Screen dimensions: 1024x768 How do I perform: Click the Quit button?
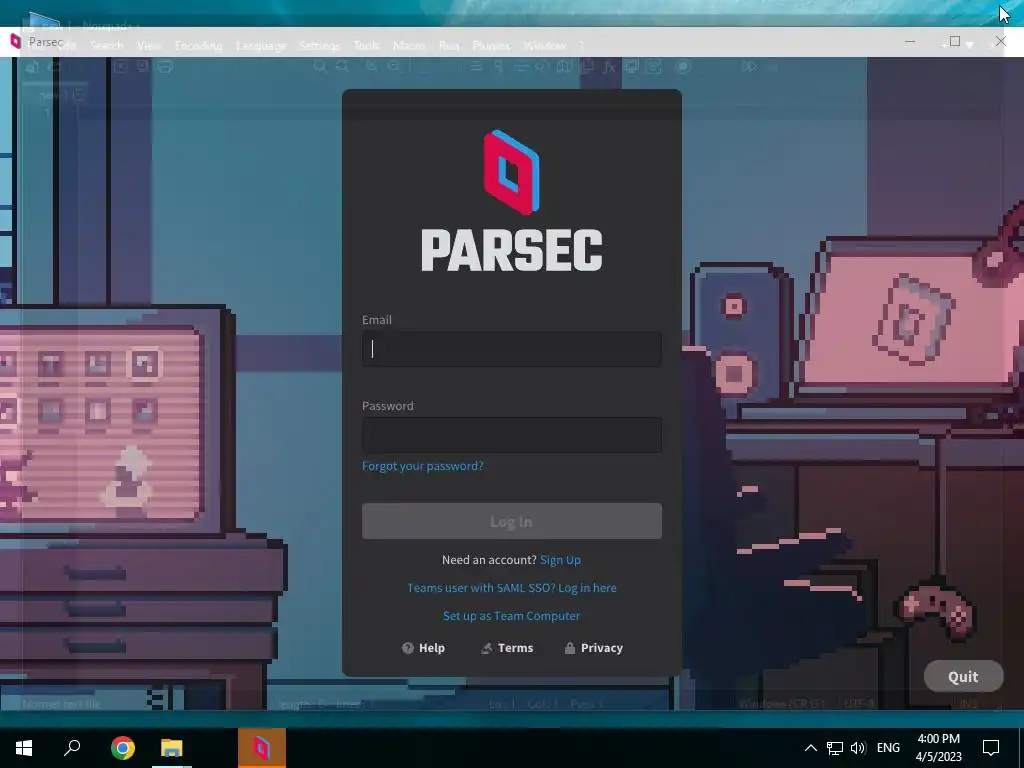pyautogui.click(x=963, y=677)
